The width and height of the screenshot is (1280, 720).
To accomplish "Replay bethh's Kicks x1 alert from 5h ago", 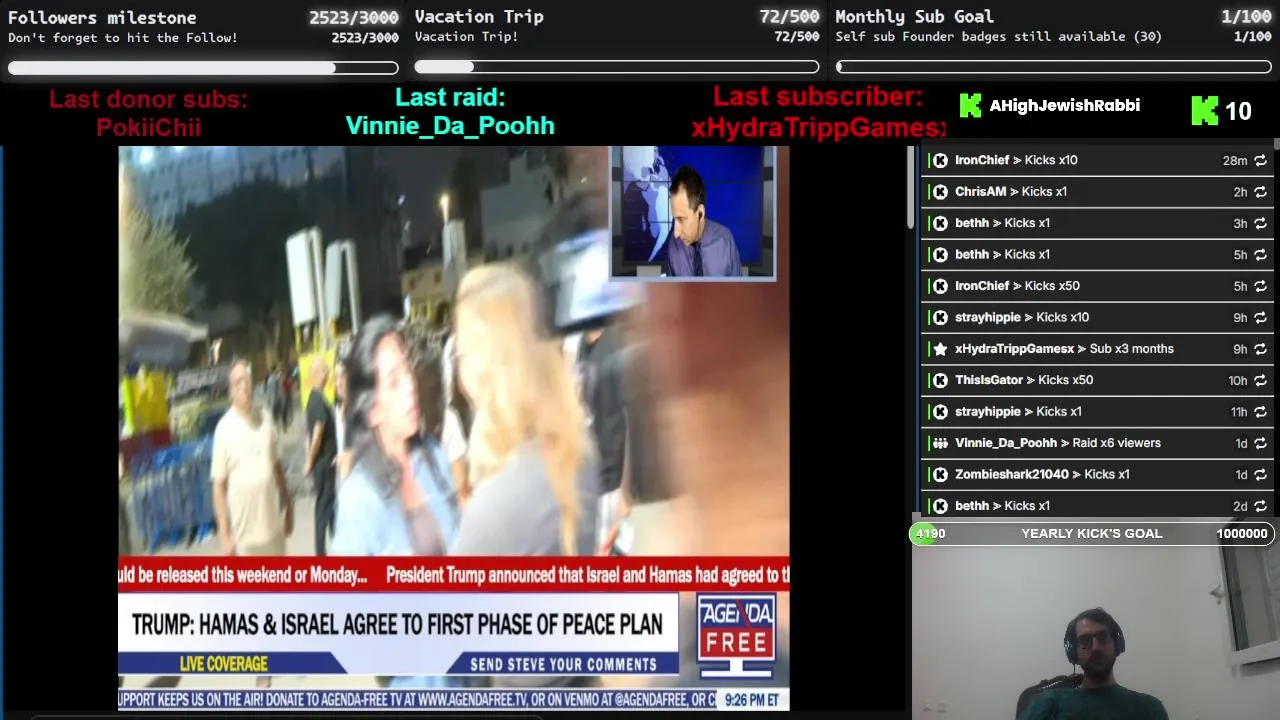I will 1260,255.
